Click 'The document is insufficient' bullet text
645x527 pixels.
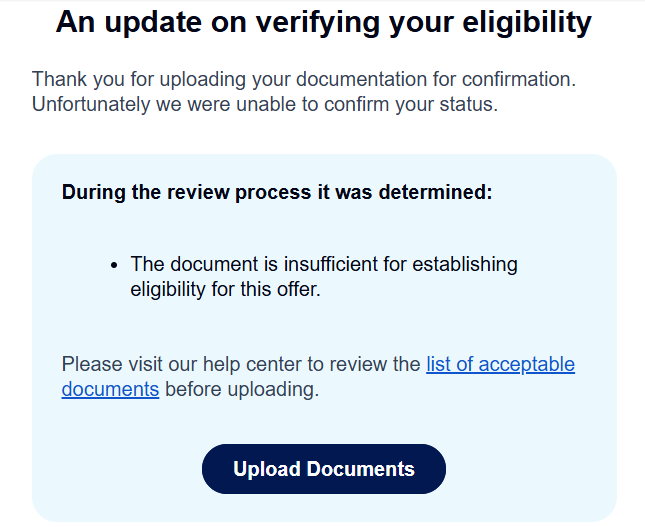tap(250, 265)
